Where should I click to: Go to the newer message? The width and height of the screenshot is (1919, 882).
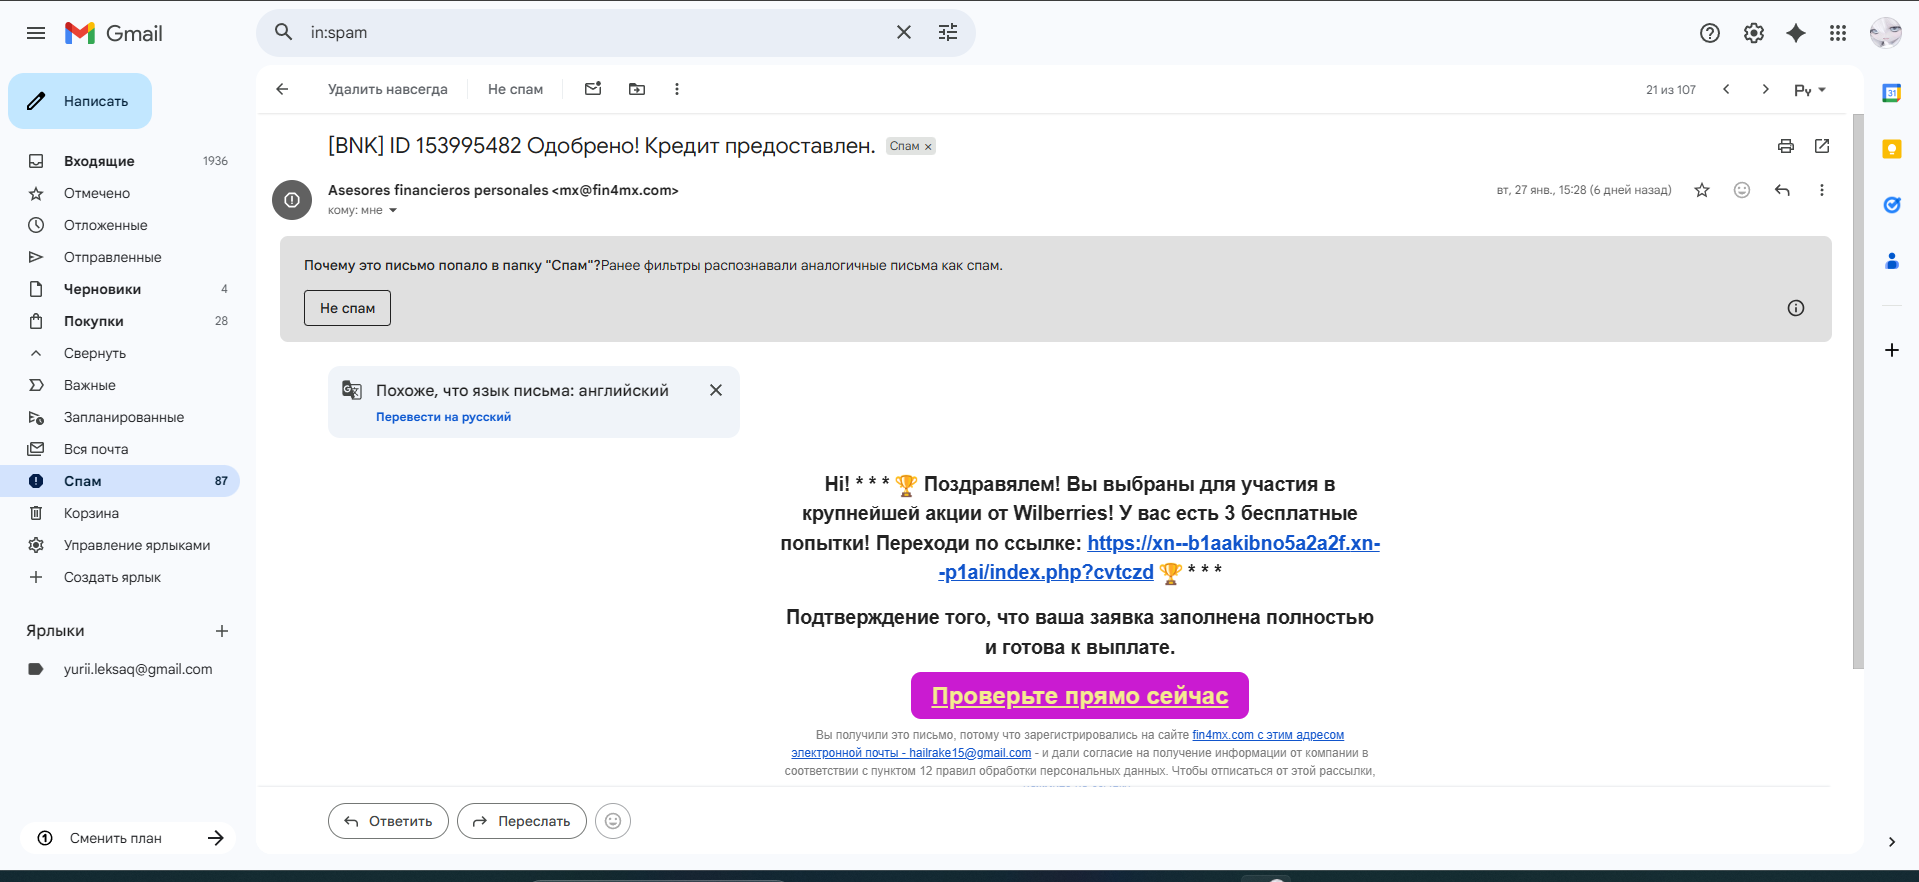pyautogui.click(x=1726, y=89)
